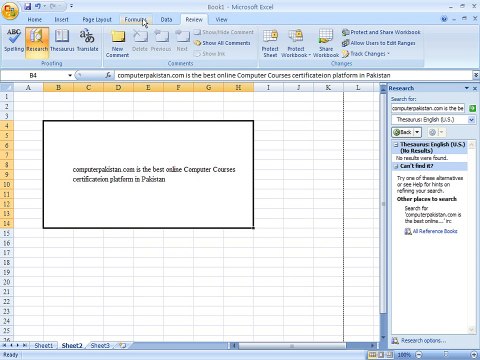Click the Forward button in Research pane
480x360 pixels.
pos(432,132)
